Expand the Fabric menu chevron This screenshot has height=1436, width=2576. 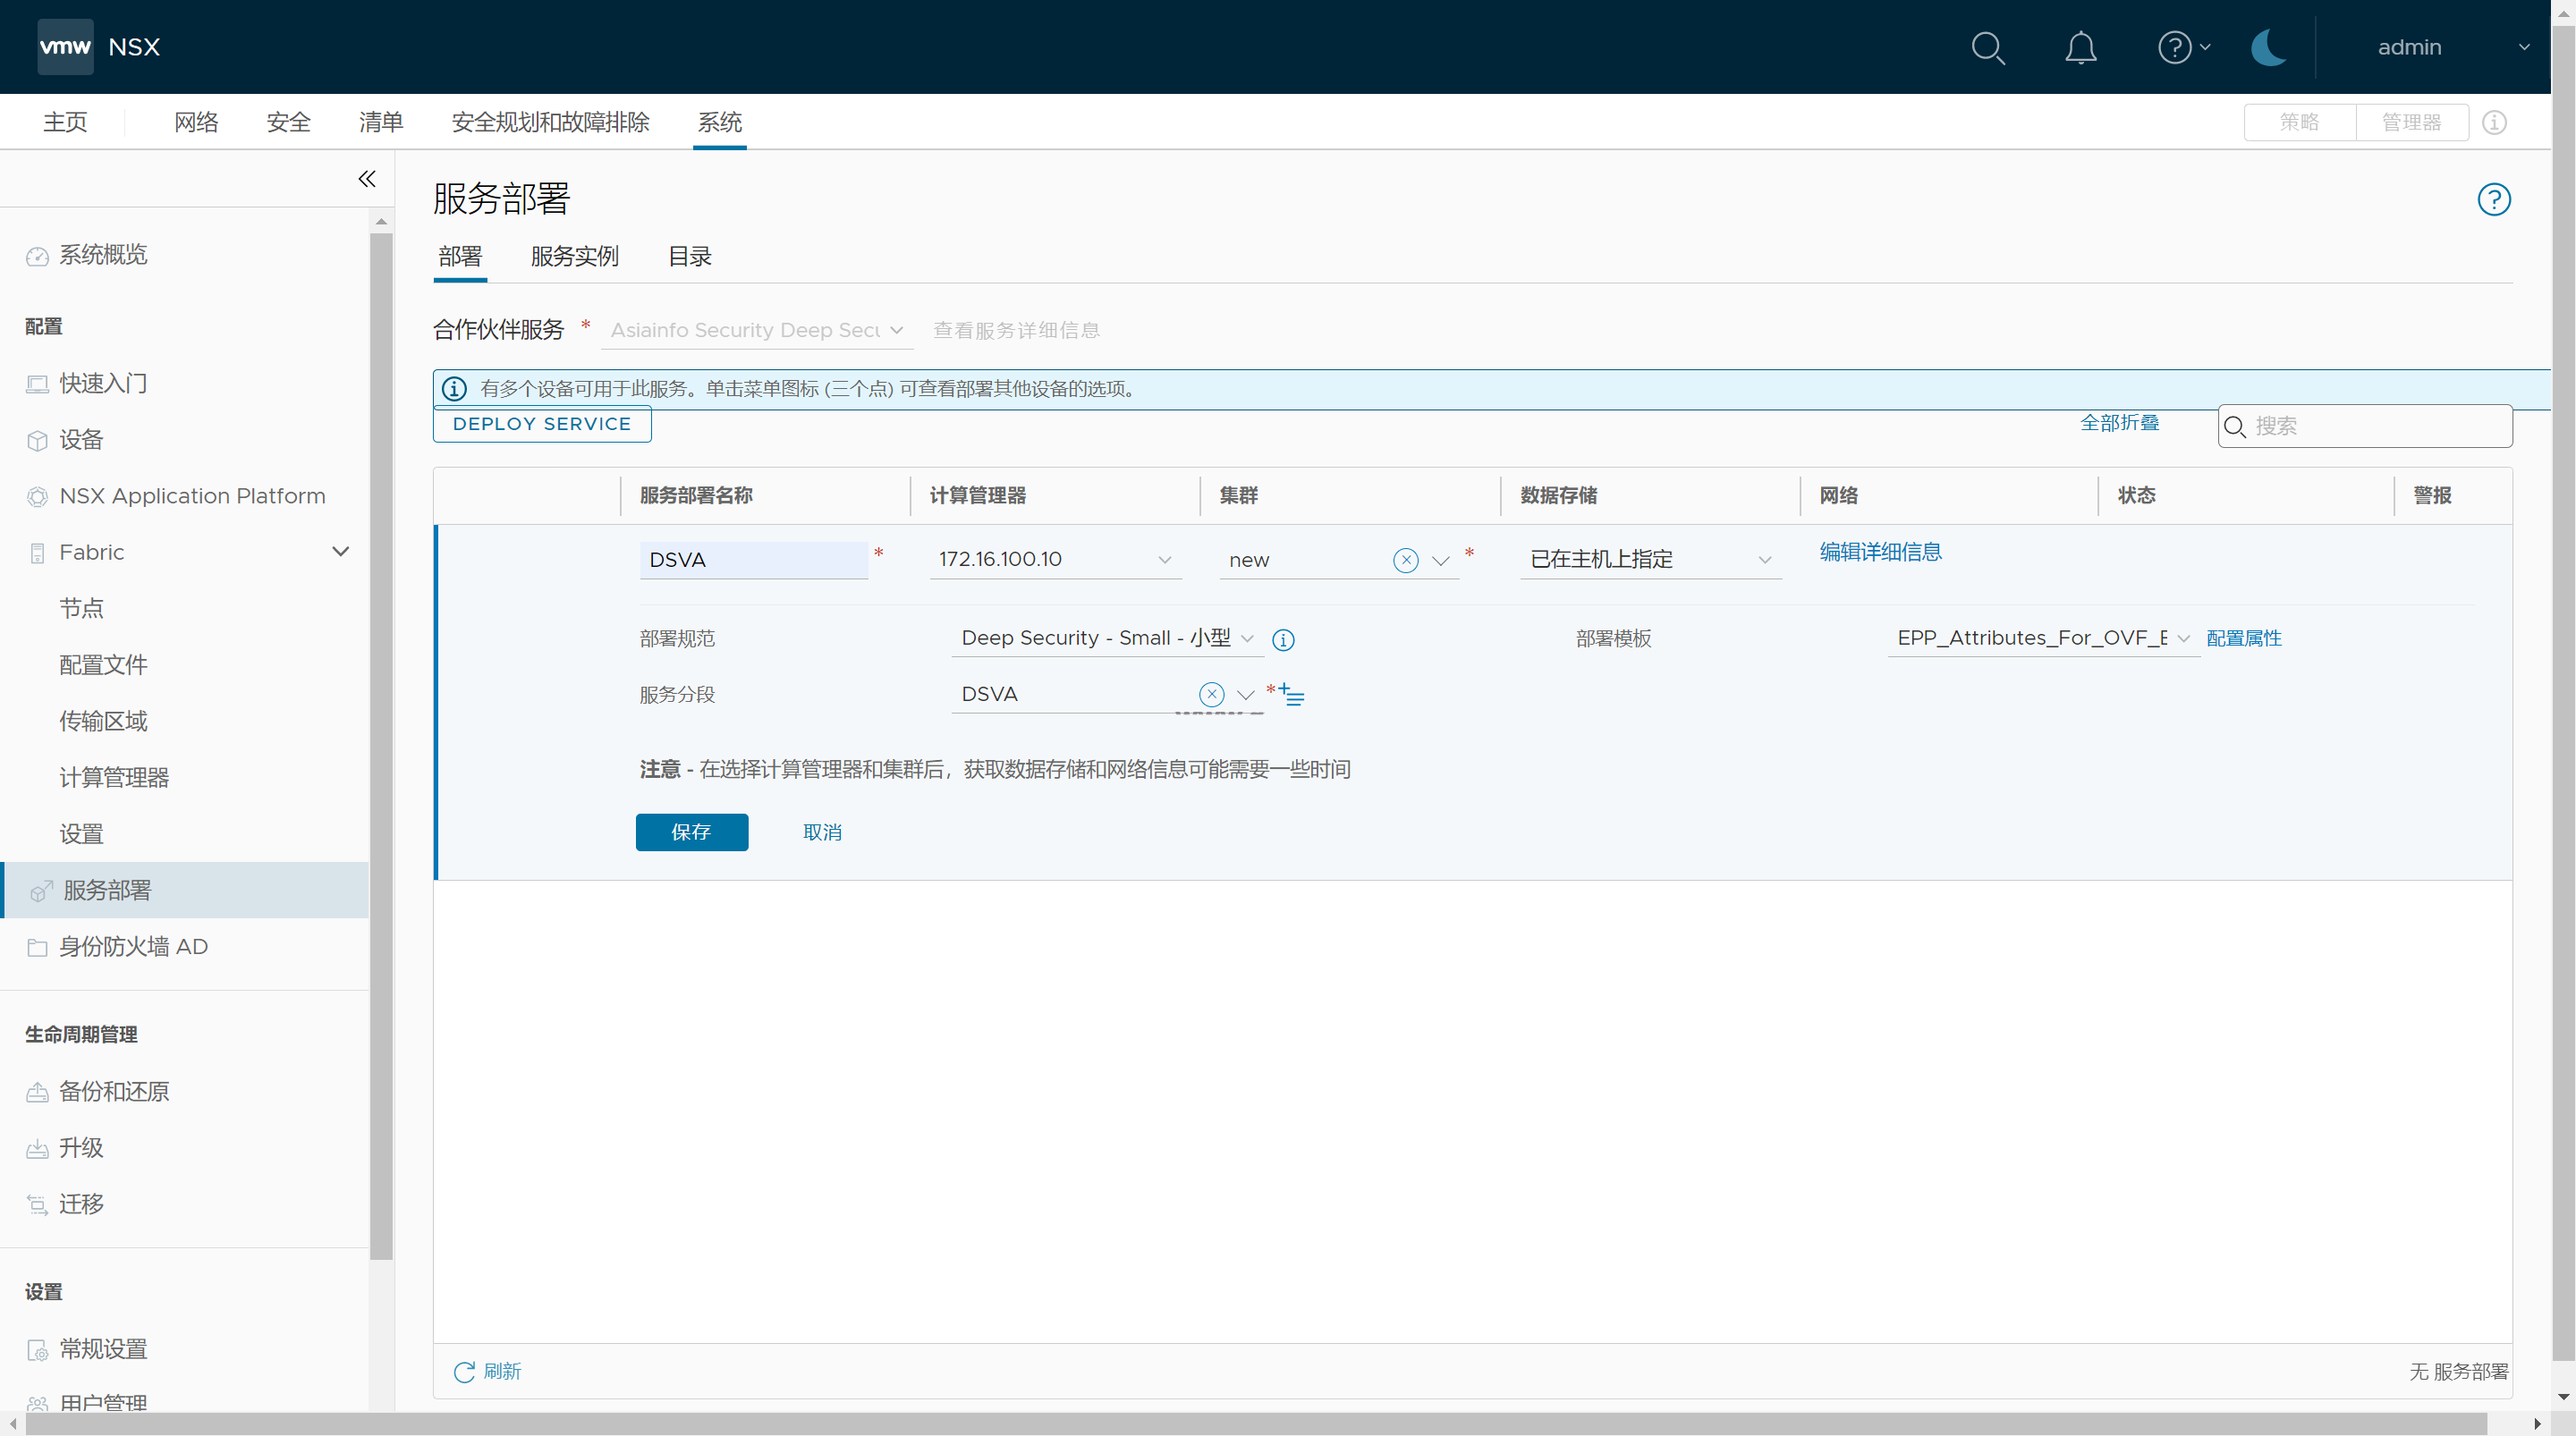[340, 552]
